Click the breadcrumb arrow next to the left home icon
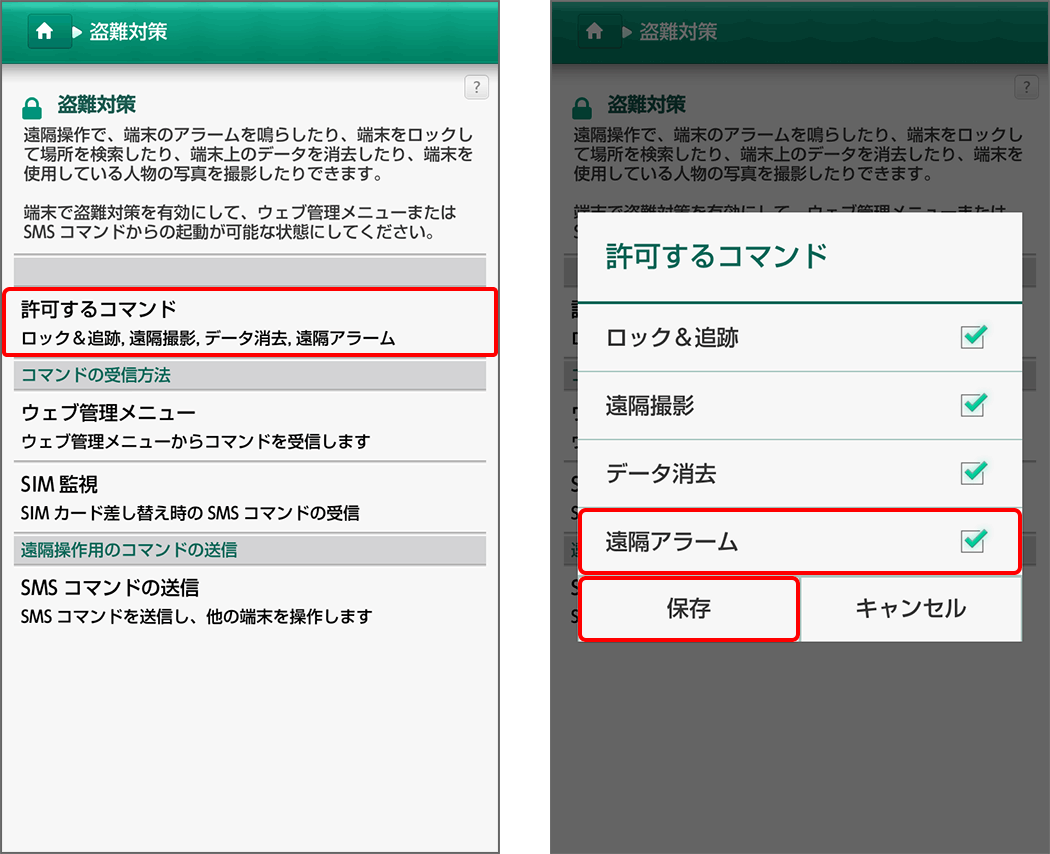 76,31
